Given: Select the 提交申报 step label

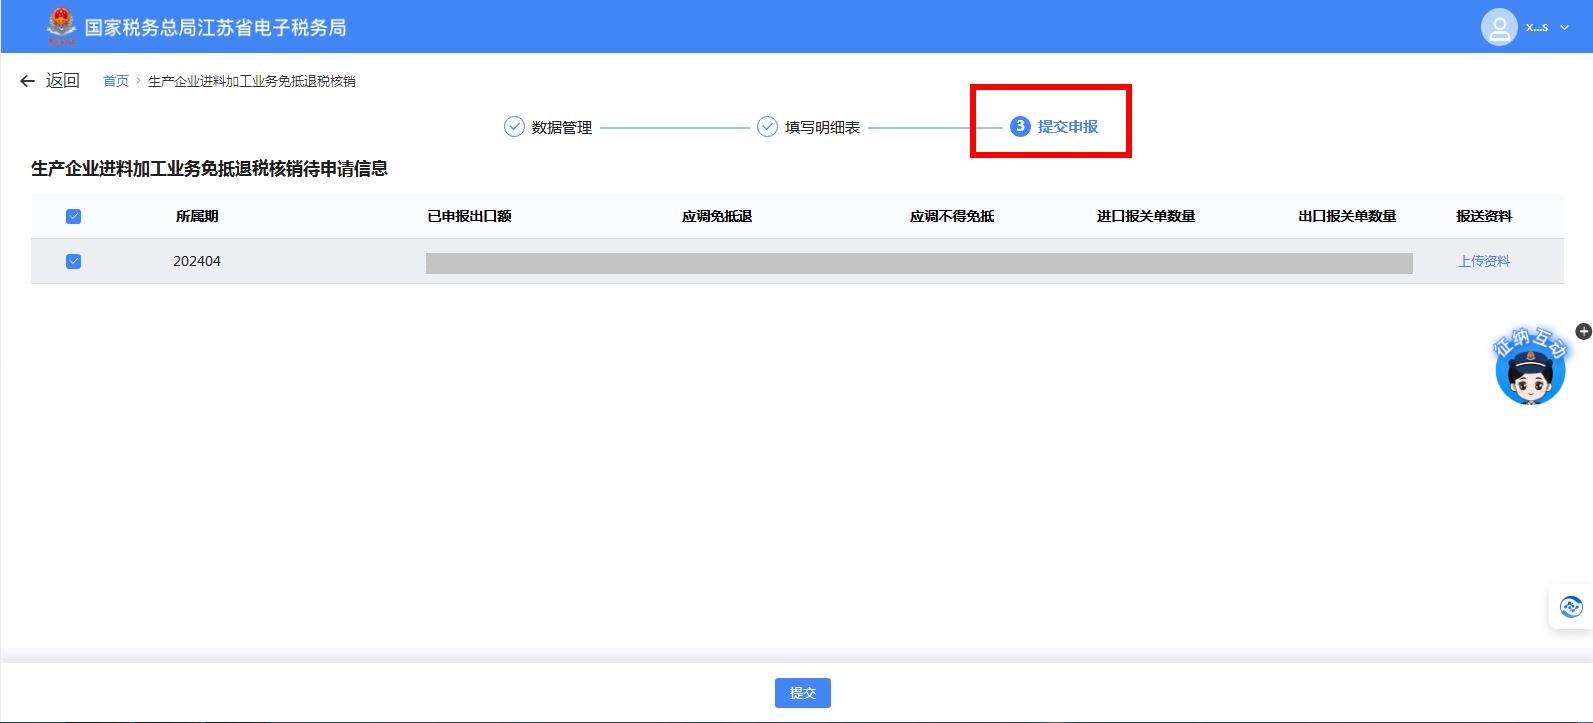Looking at the screenshot, I should coord(1068,126).
